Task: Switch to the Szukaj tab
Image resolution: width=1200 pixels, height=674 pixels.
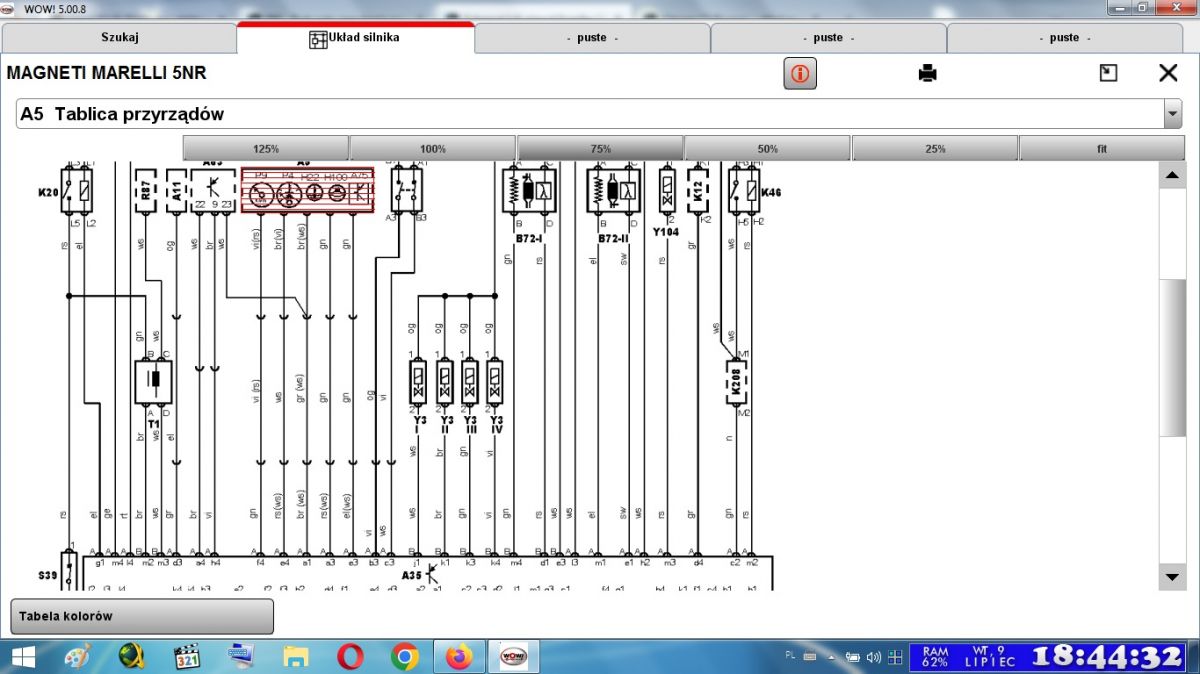Action: 119,38
